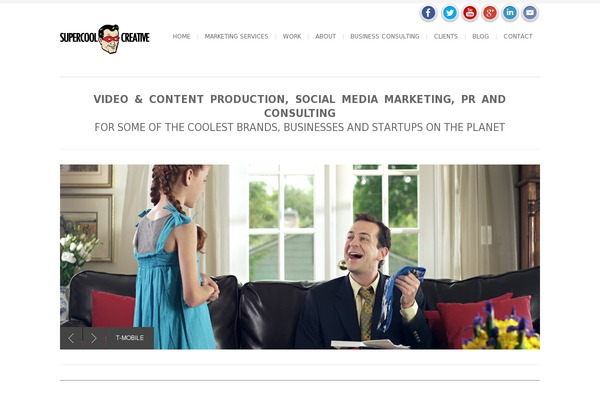Open the Google Plus social icon
The image size is (600, 400).
[490, 13]
